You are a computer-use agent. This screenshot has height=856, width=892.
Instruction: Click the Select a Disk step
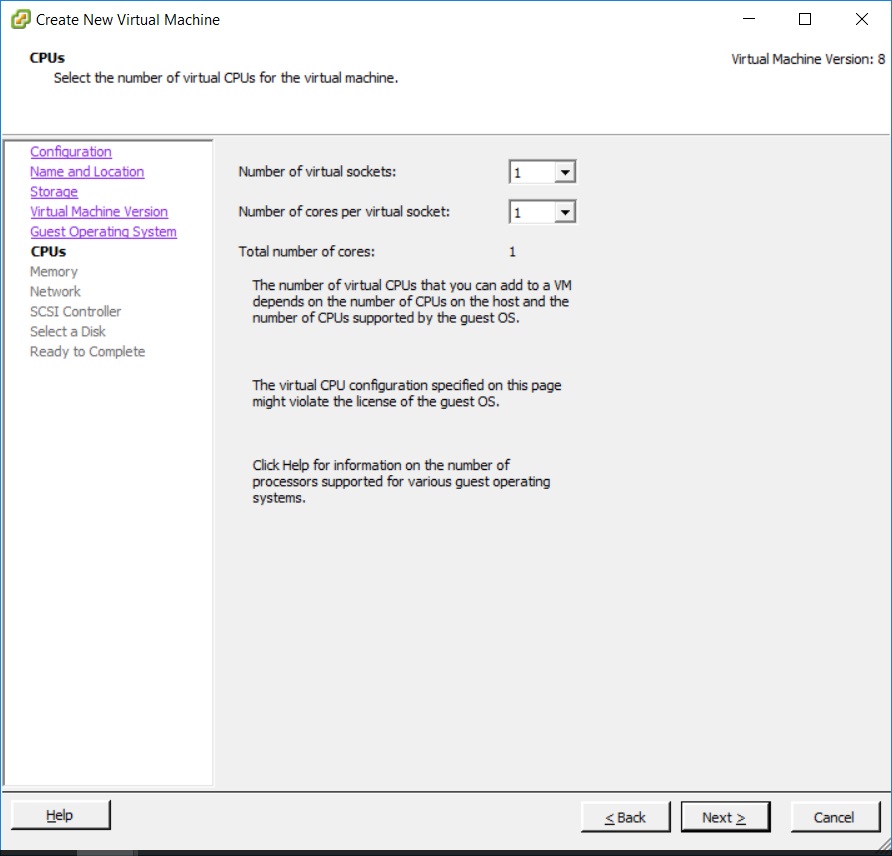tap(67, 332)
